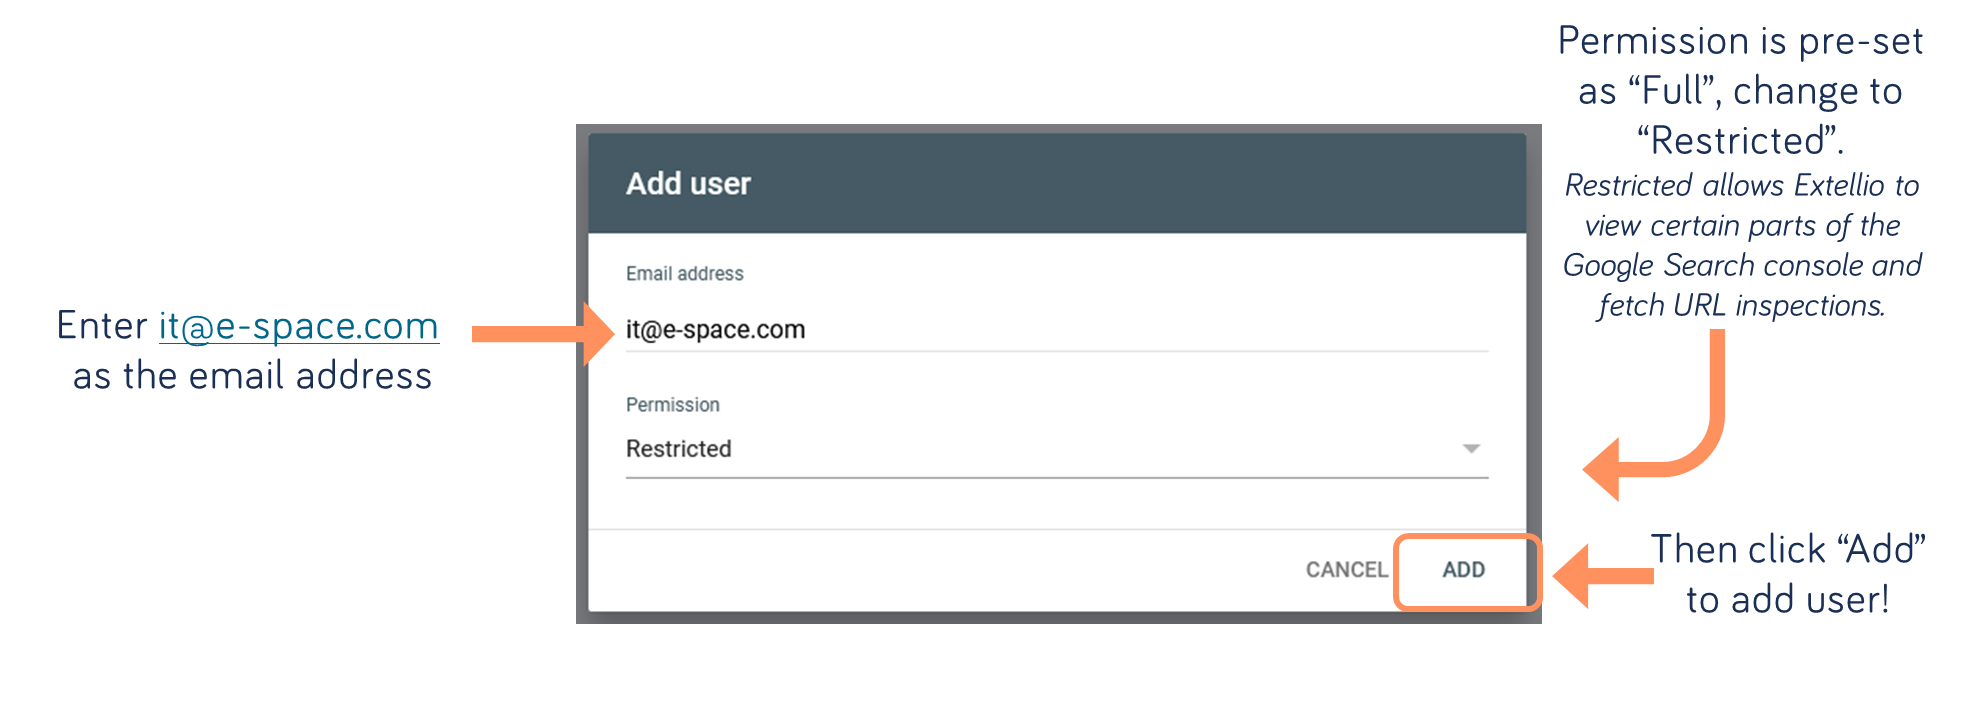
Task: Open the it@e-space.com hyperlink
Action: click(298, 326)
